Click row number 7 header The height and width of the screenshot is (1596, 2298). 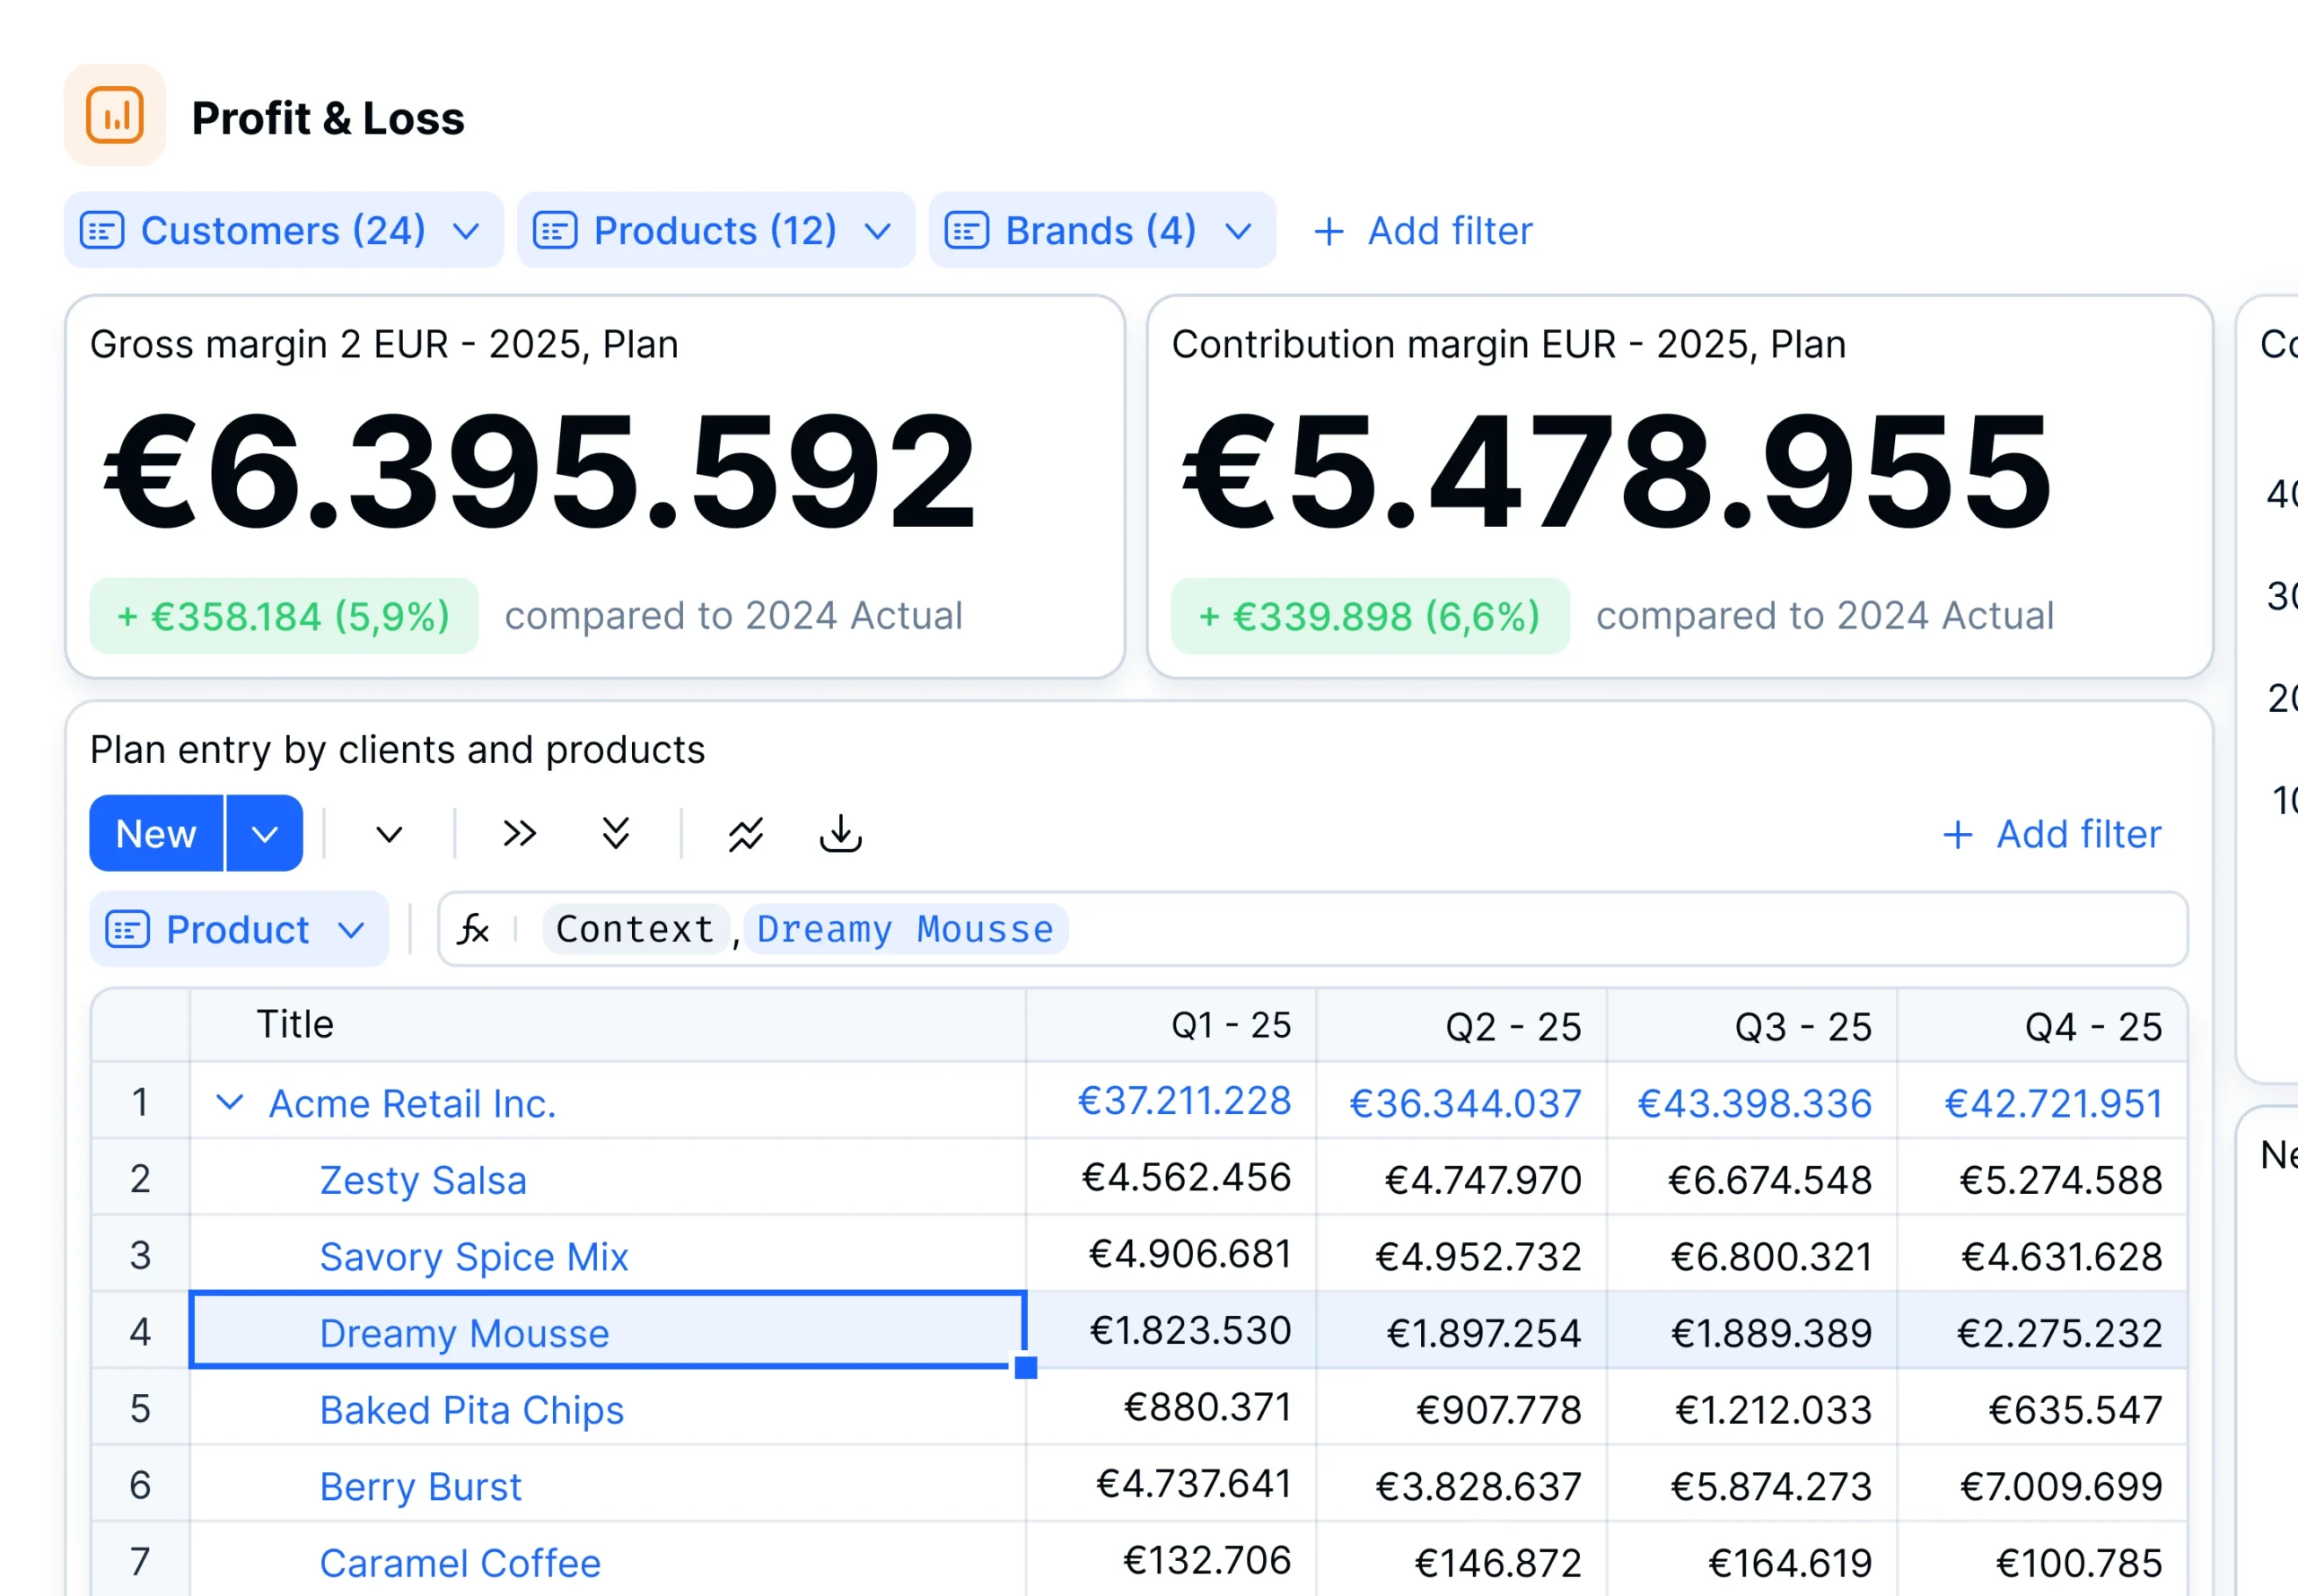(x=140, y=1559)
